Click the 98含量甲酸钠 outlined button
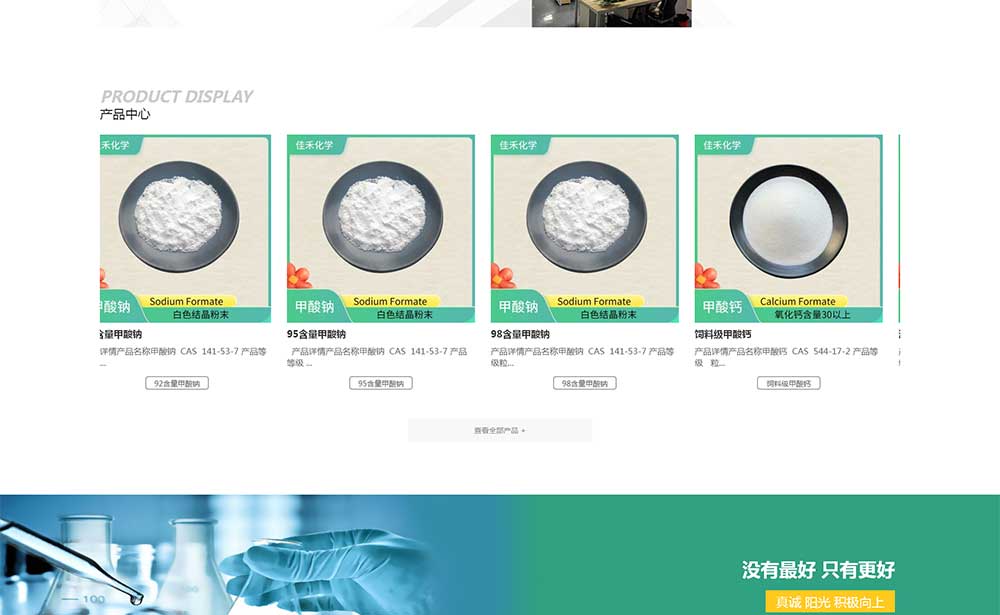The image size is (1000, 615). click(585, 383)
